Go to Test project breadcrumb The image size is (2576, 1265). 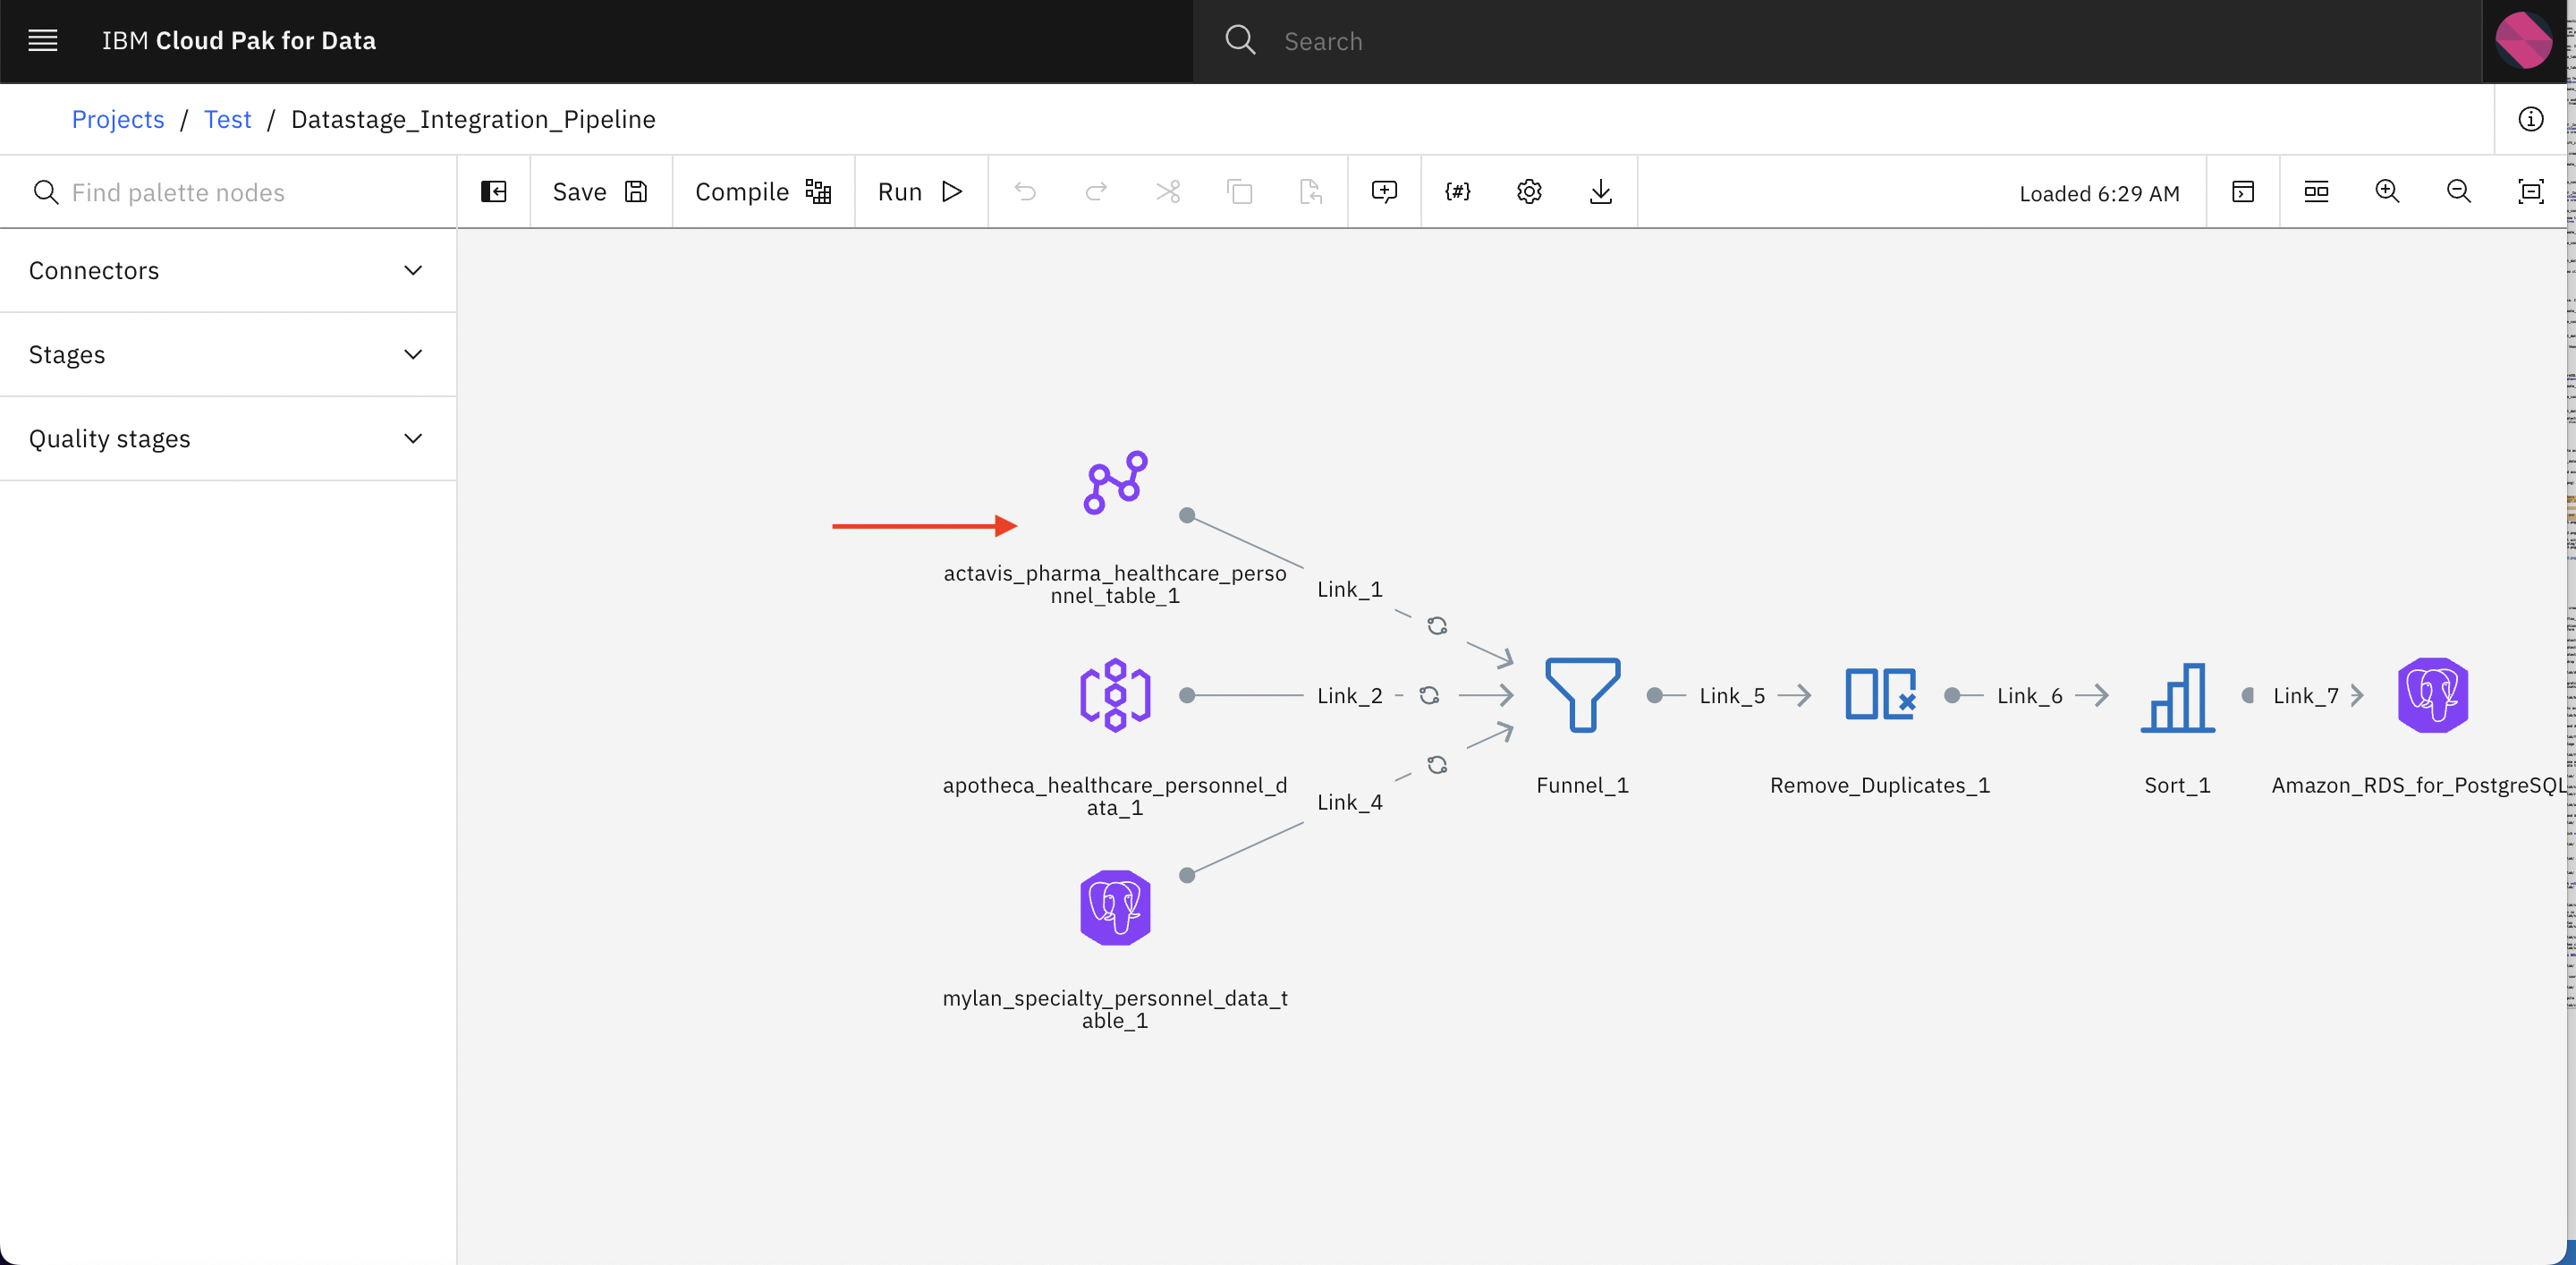pos(227,119)
